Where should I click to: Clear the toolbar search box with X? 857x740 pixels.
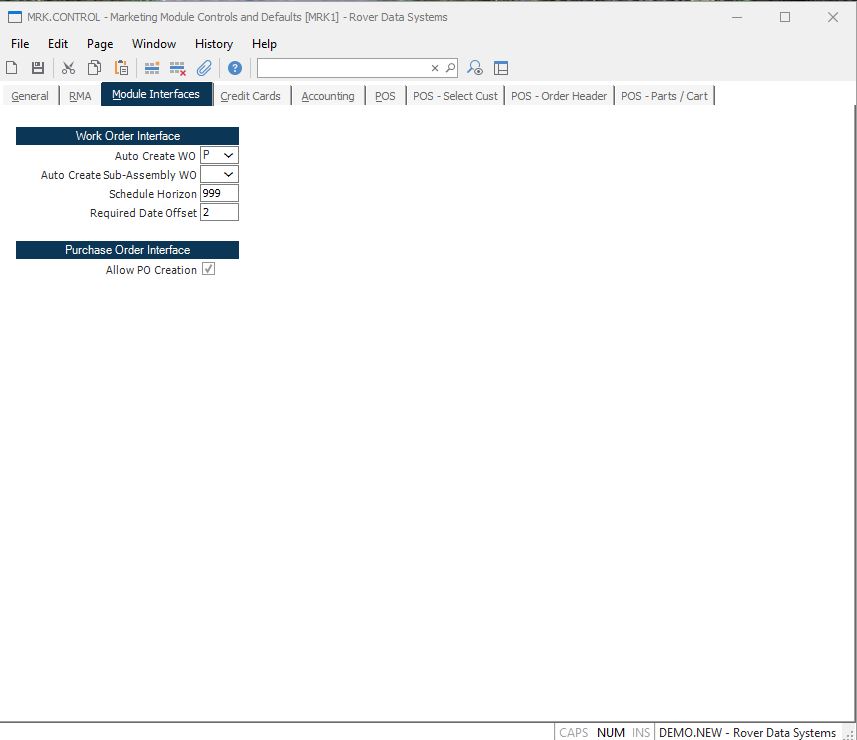[x=435, y=68]
